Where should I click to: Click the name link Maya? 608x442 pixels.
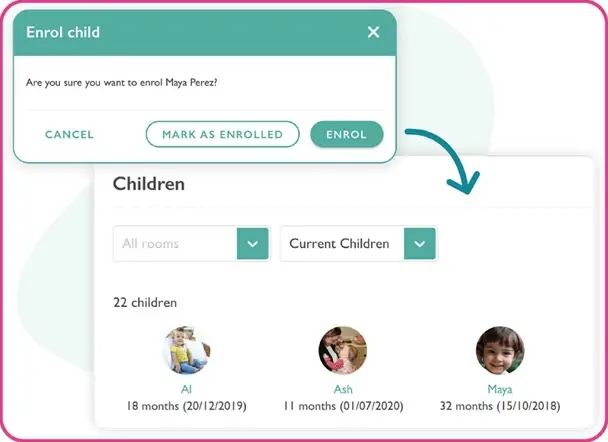pyautogui.click(x=499, y=389)
